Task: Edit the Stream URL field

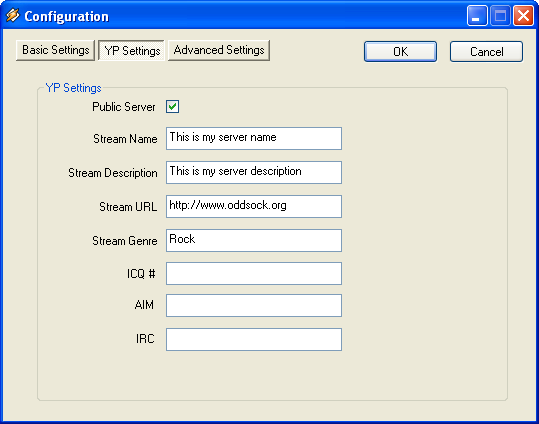Action: 254,206
